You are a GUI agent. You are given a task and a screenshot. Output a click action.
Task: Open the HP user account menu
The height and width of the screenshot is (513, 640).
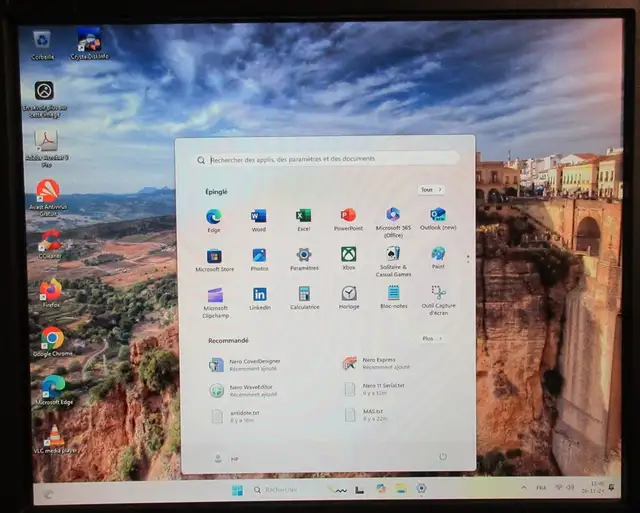pos(227,459)
